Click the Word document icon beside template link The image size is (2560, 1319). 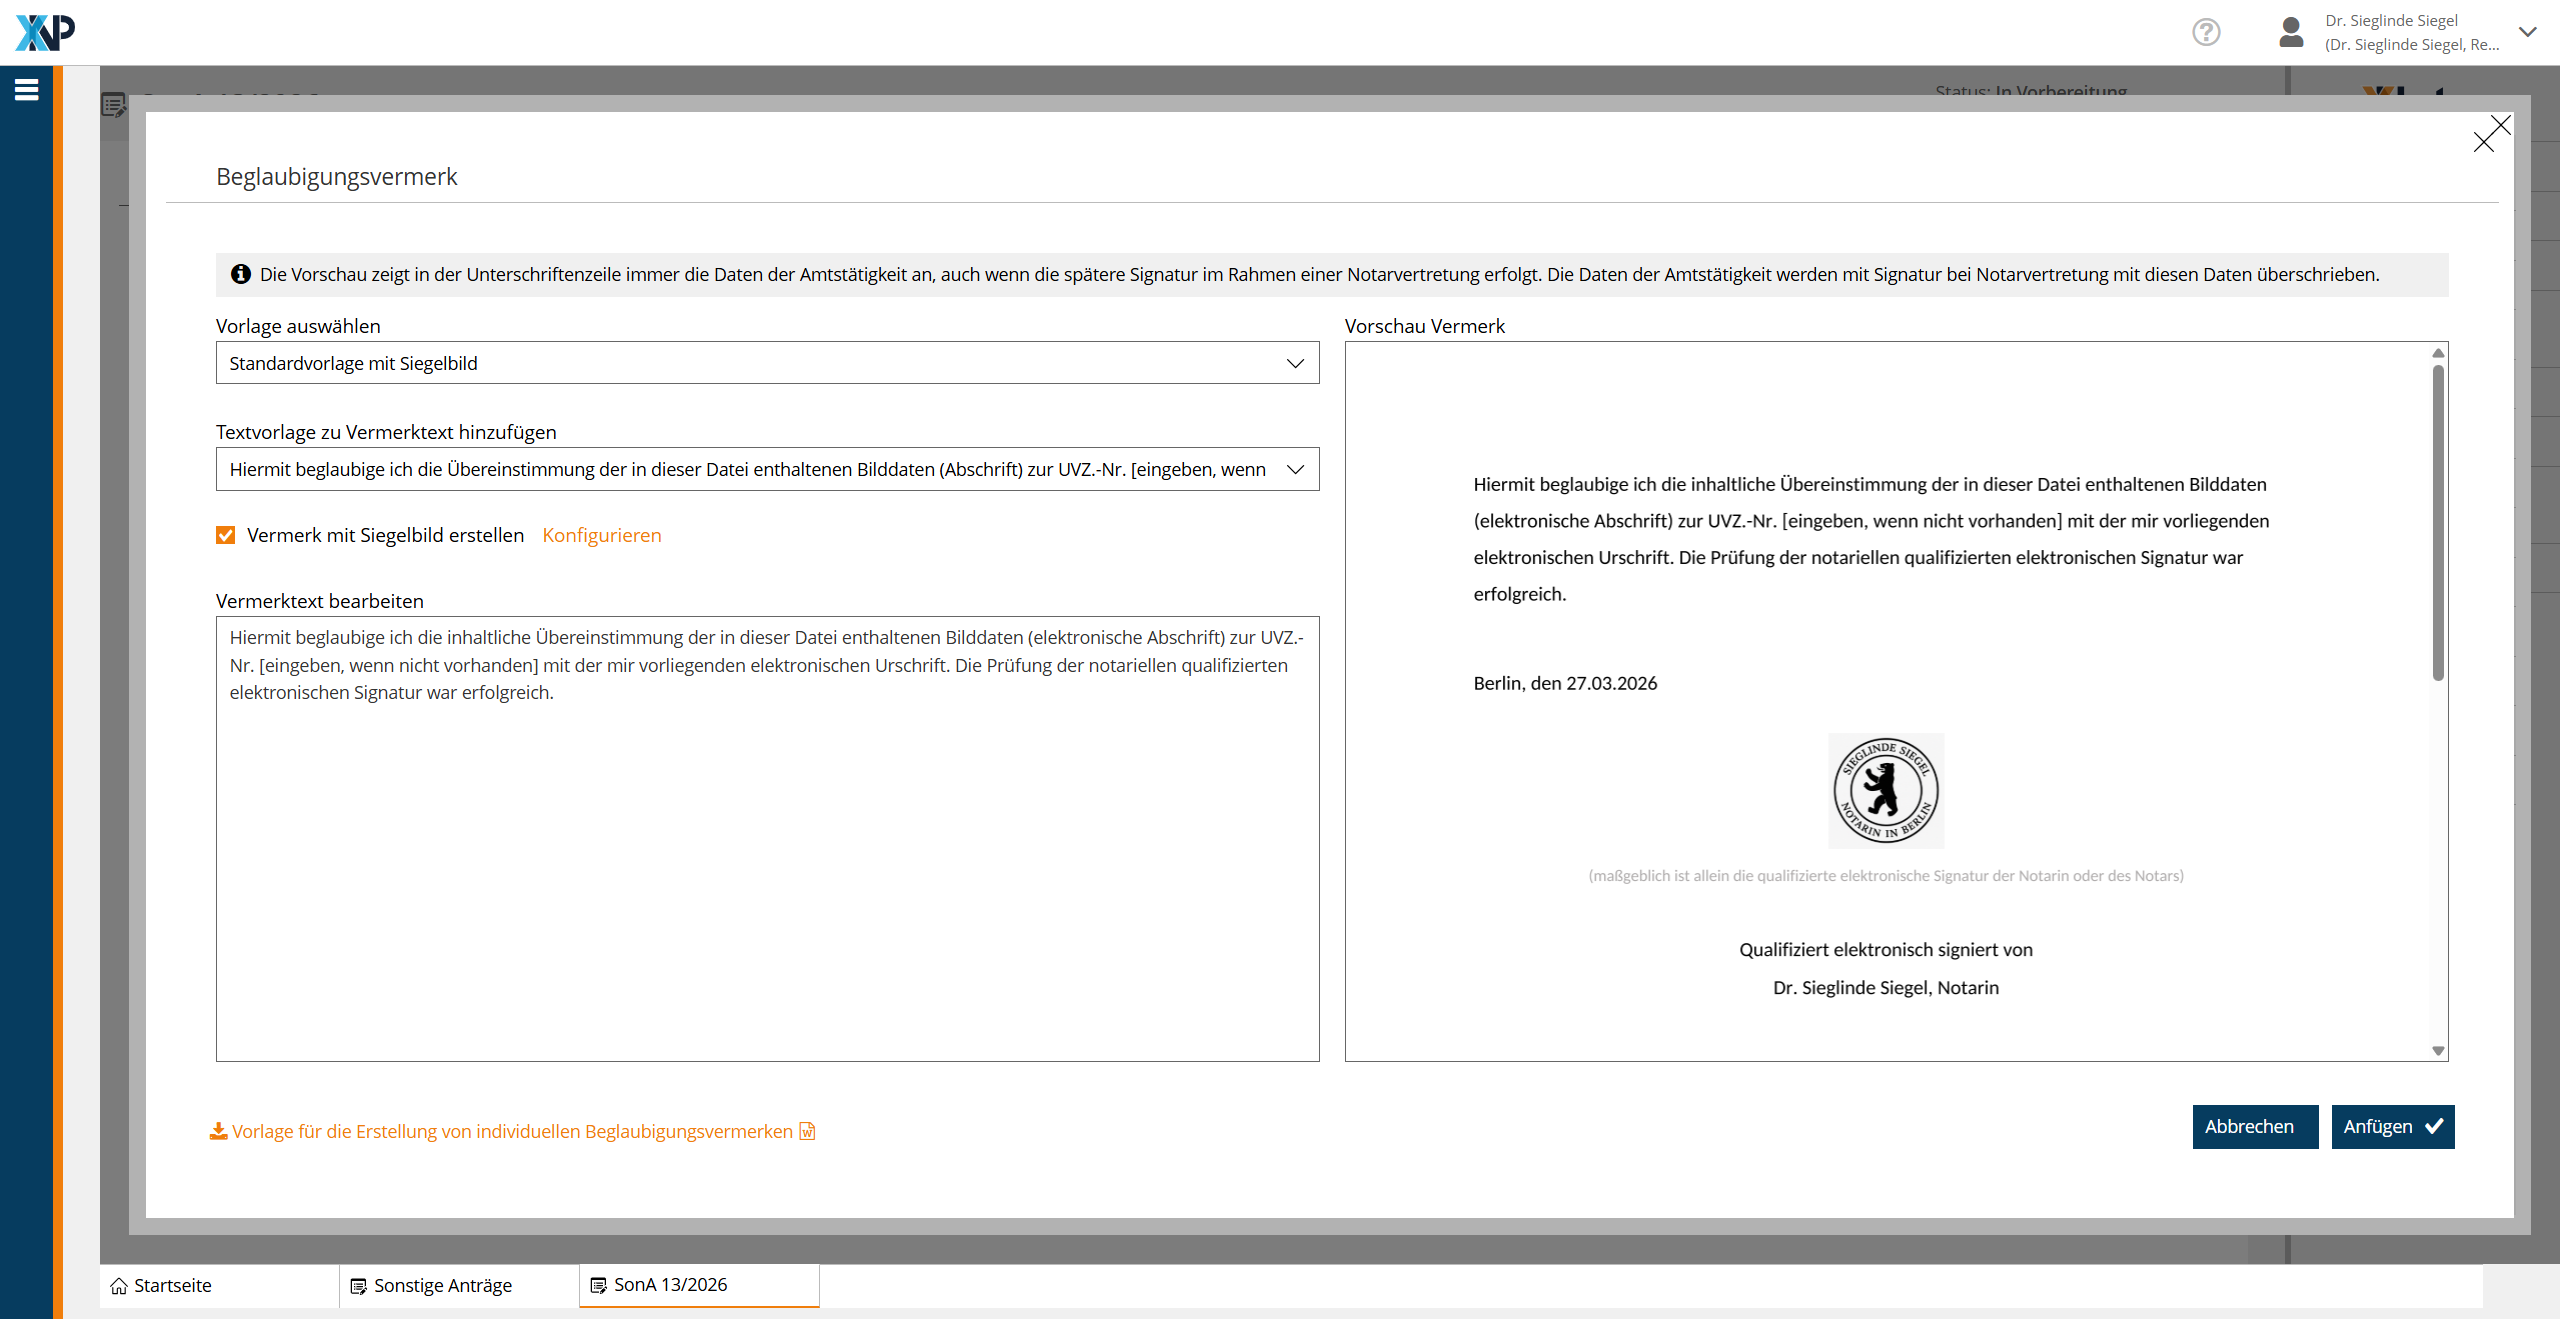tap(808, 1131)
